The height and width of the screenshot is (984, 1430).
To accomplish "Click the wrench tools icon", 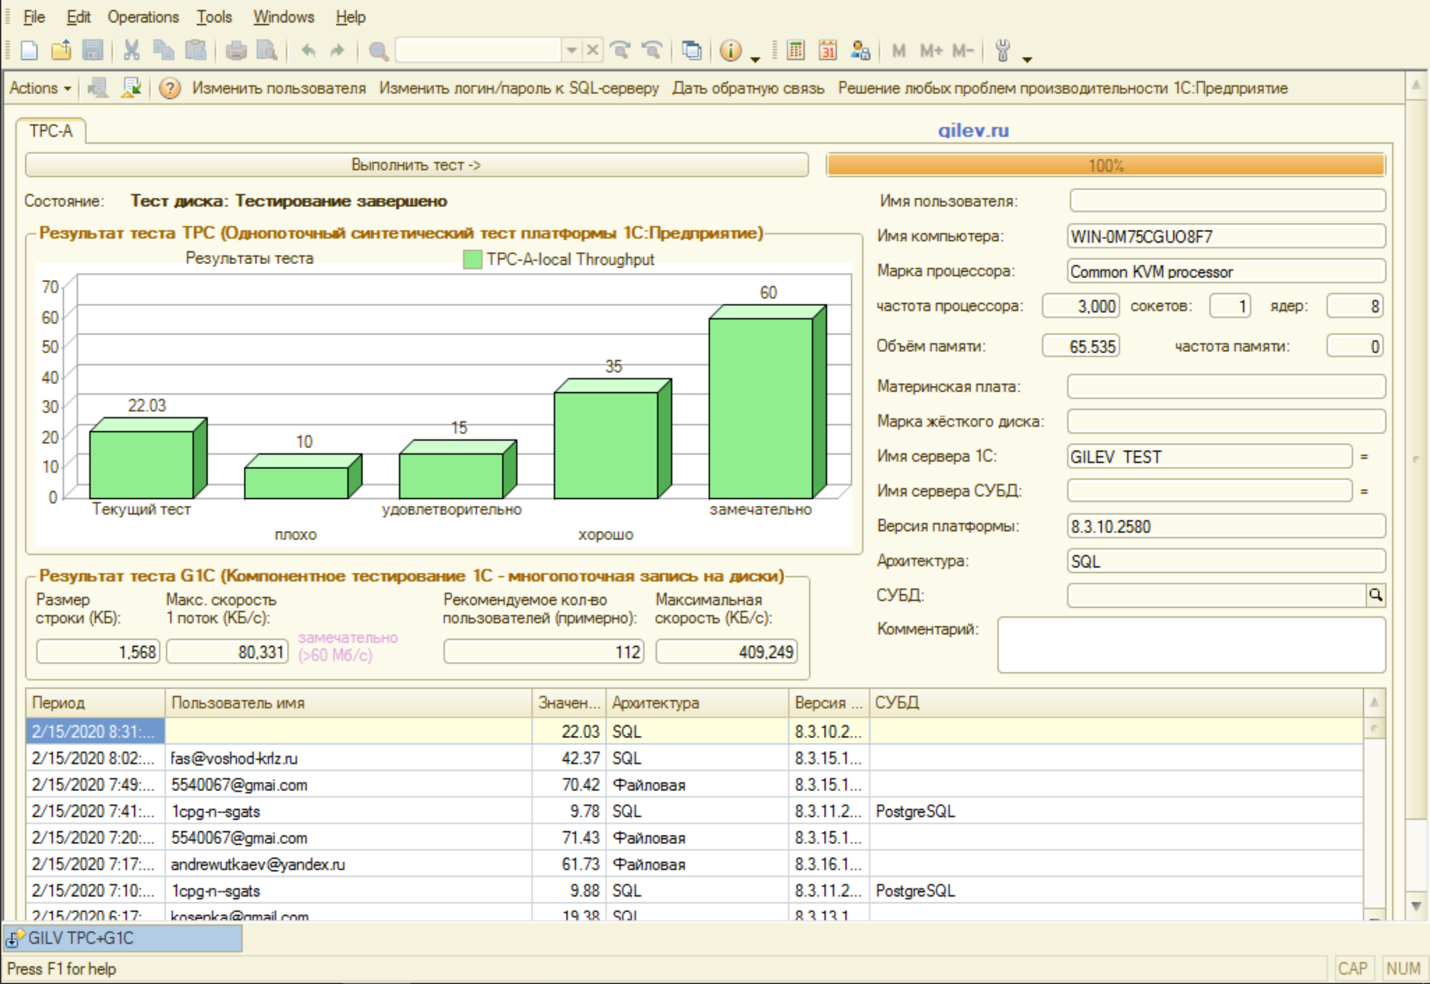I will tap(1003, 50).
